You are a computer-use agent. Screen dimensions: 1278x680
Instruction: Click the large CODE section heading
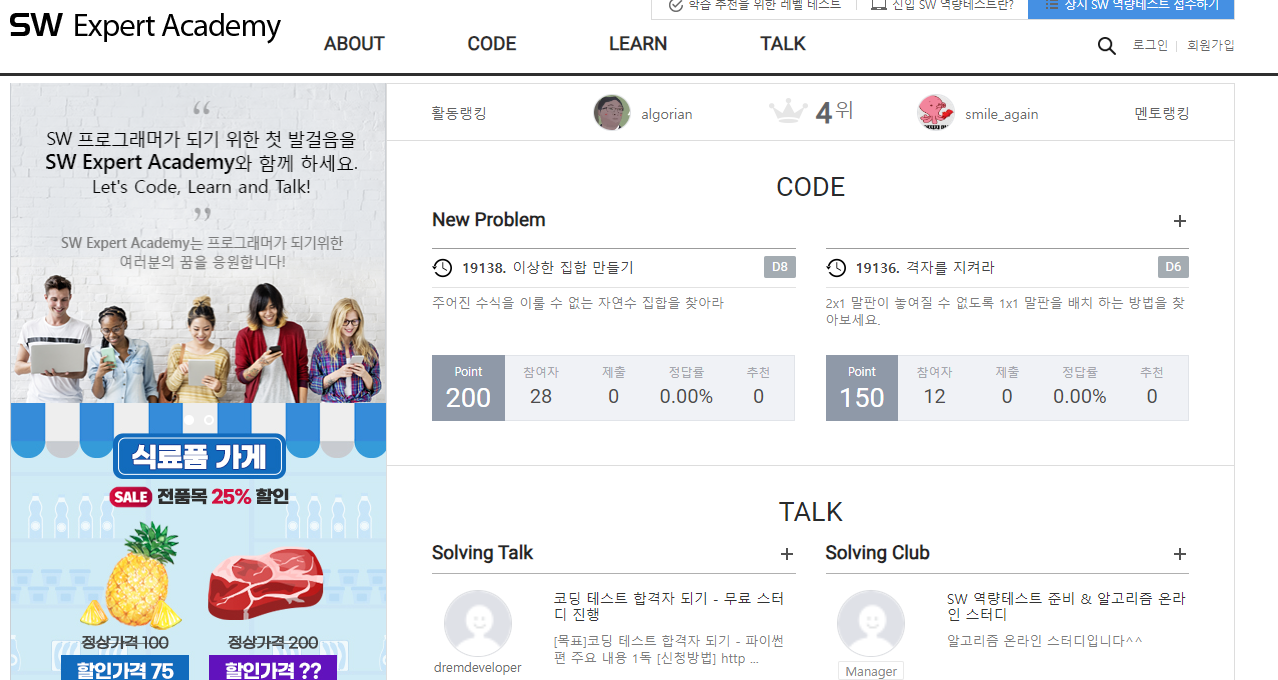[810, 187]
